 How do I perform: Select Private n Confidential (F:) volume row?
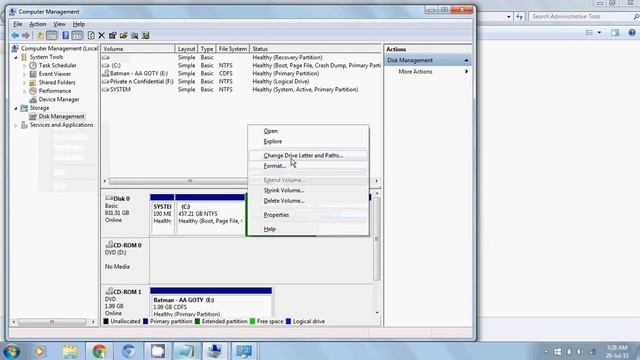pyautogui.click(x=241, y=82)
